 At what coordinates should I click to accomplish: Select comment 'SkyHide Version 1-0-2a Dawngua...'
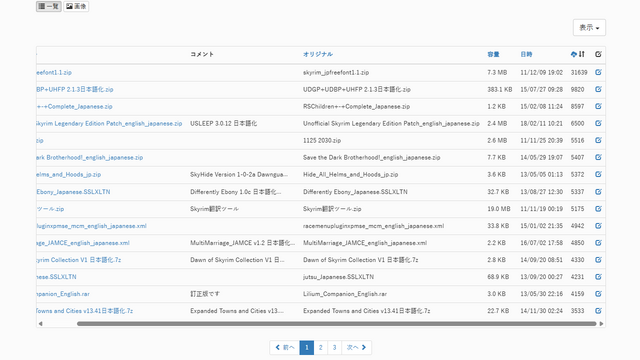point(239,174)
